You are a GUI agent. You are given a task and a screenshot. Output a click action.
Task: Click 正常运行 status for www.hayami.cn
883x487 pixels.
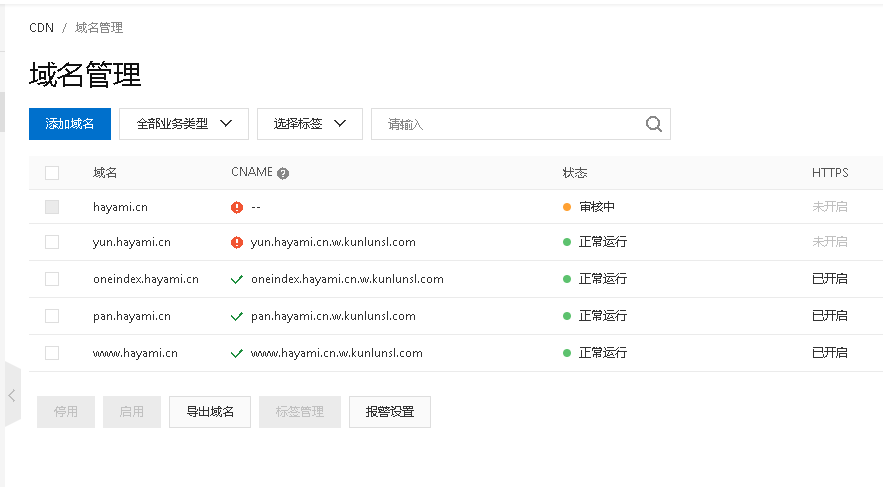tap(603, 353)
